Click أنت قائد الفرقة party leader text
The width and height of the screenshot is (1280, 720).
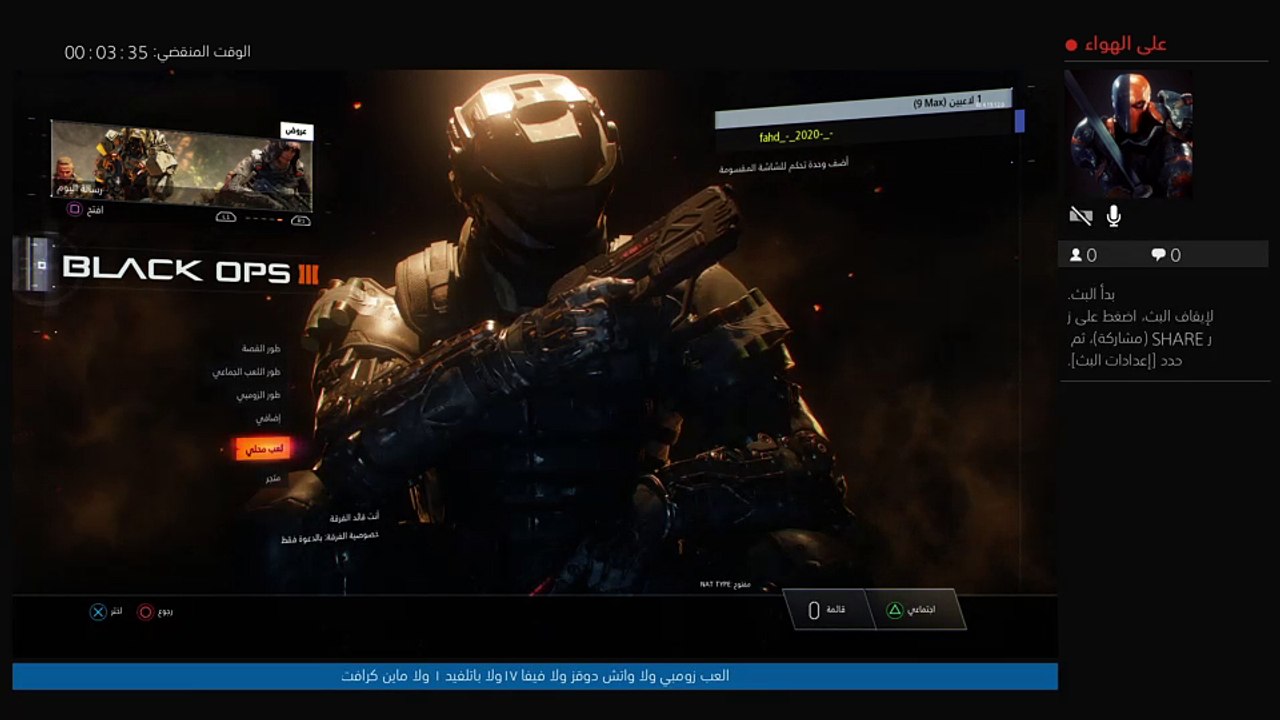point(355,517)
